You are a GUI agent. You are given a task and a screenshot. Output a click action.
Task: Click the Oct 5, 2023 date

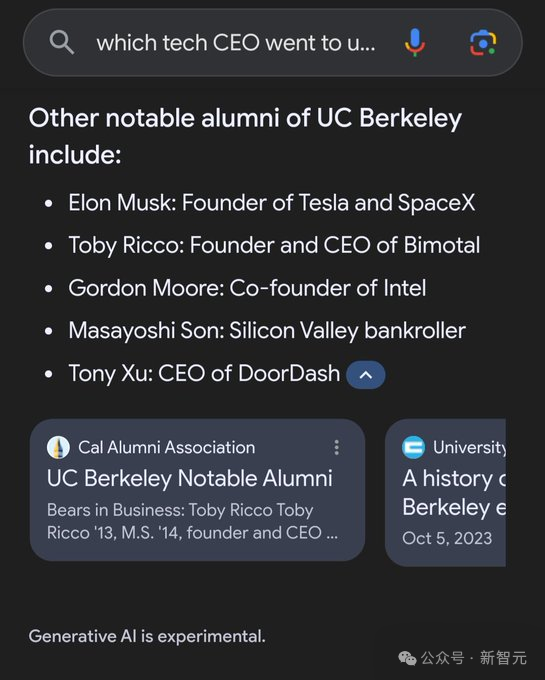point(447,538)
